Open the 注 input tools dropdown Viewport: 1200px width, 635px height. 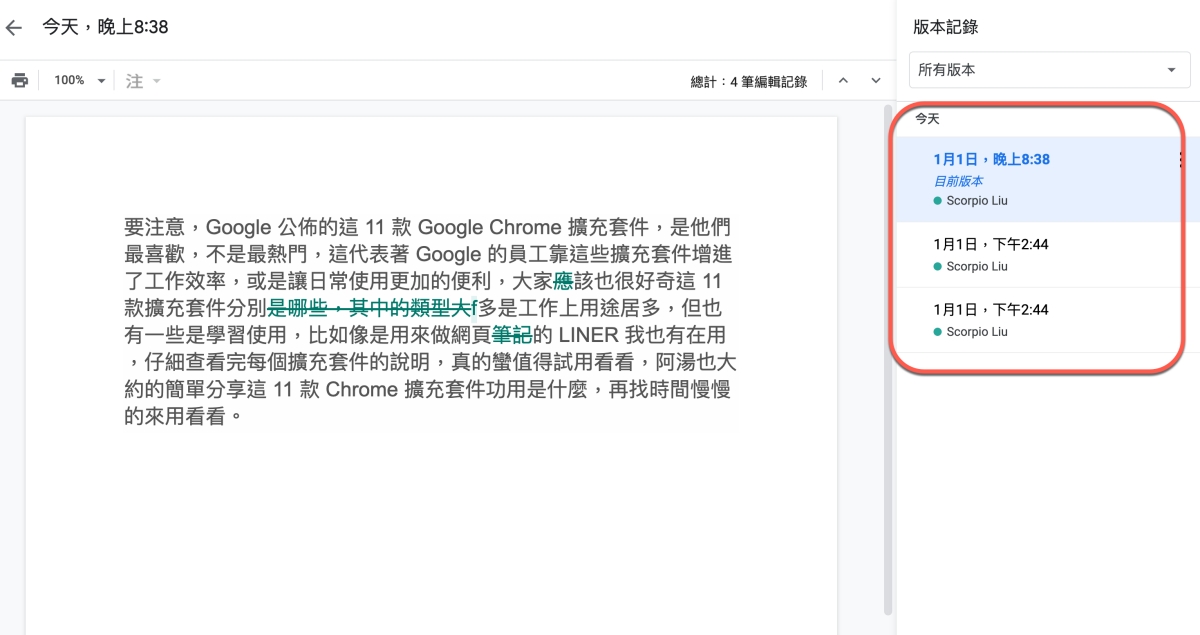tap(143, 81)
